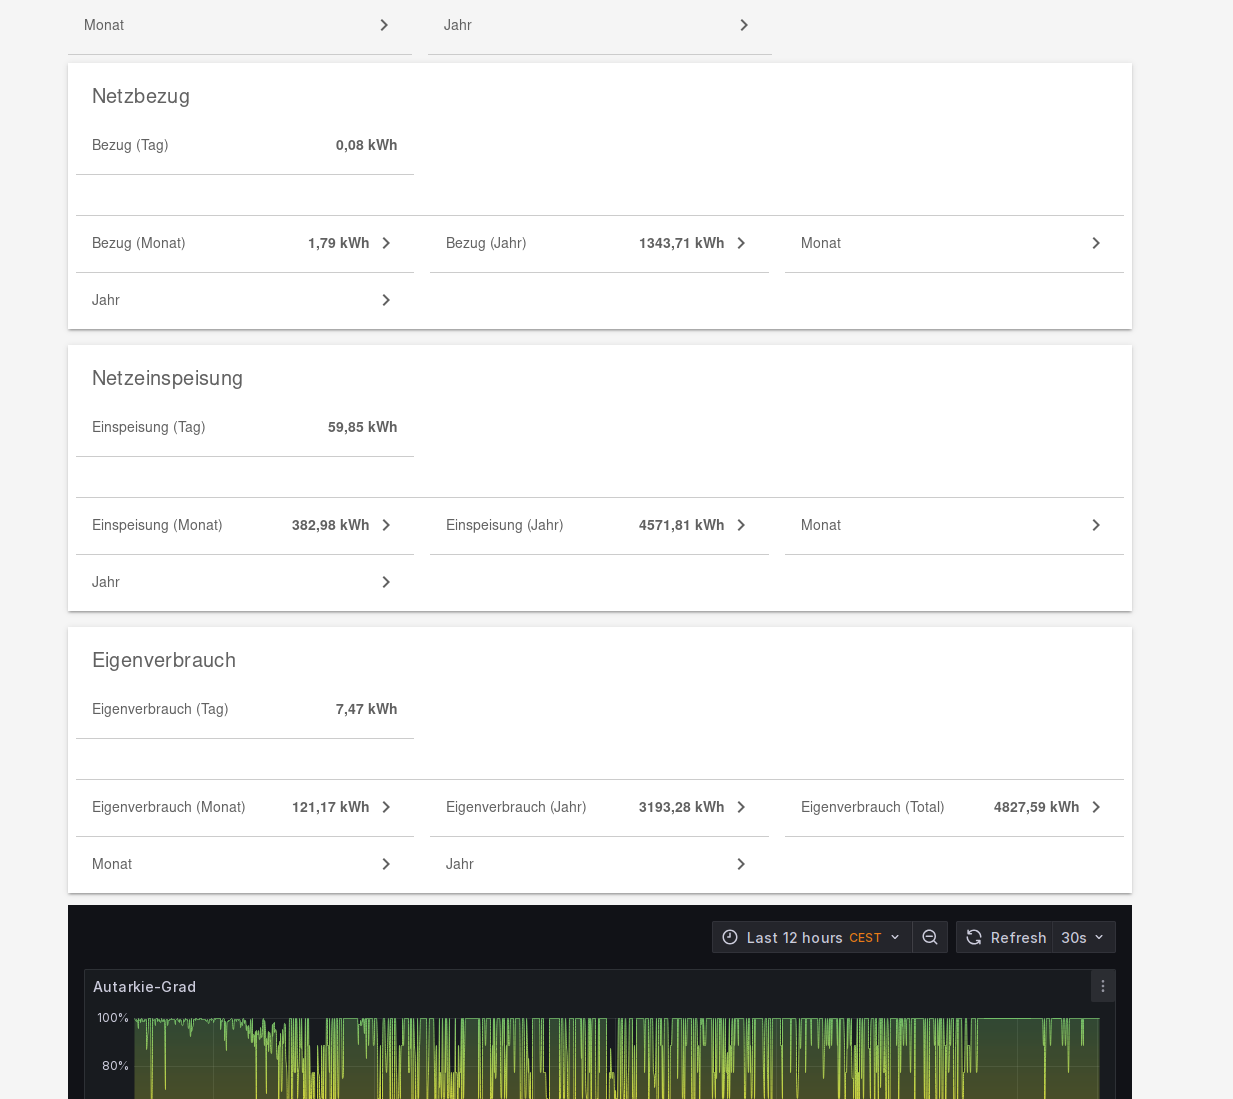This screenshot has width=1233, height=1099.
Task: Expand Einspeisung (Monat) chevron
Action: click(386, 525)
